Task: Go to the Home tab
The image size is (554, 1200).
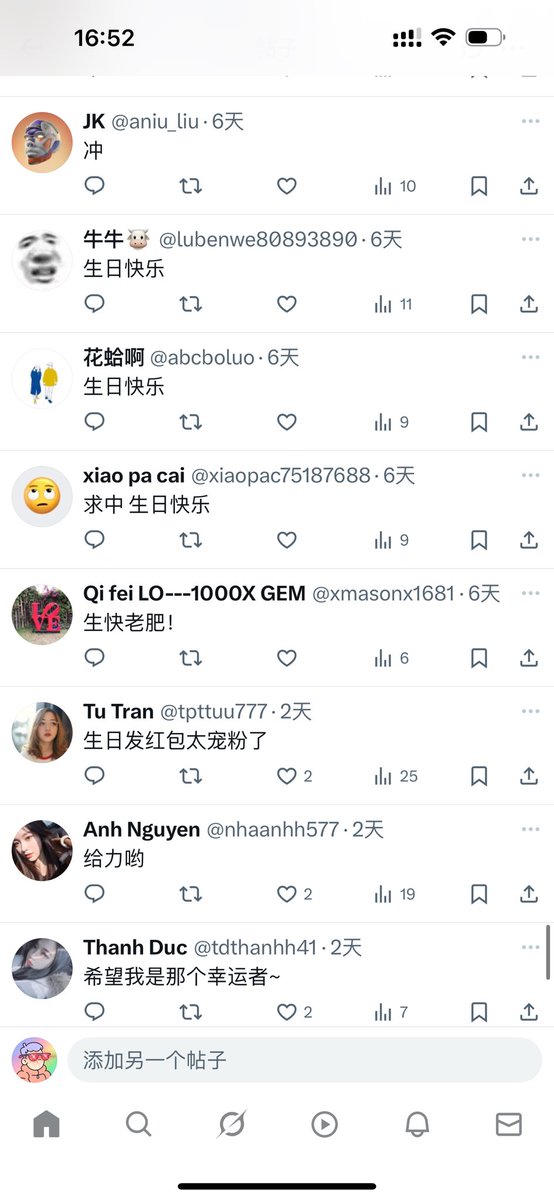Action: [46, 1124]
